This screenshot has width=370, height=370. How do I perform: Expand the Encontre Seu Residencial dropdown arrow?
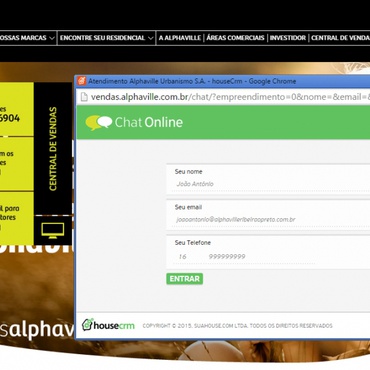click(150, 38)
